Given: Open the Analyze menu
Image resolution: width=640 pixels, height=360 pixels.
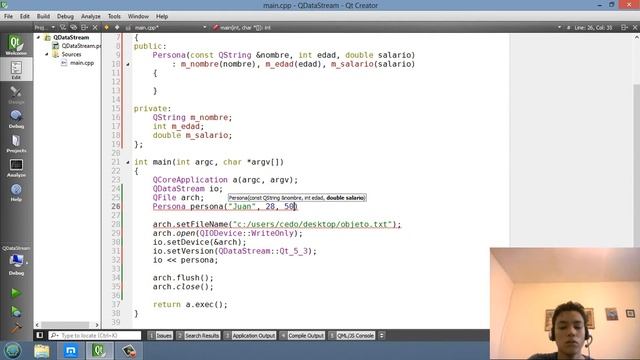Looking at the screenshot, I should pyautogui.click(x=91, y=16).
